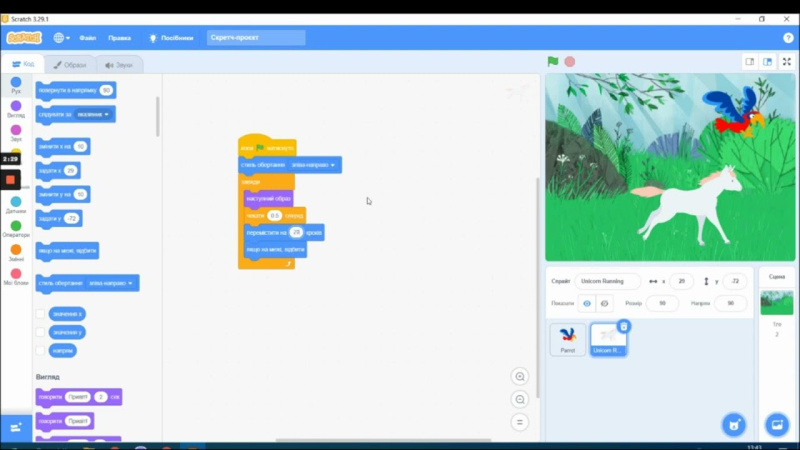Select the Parrot sprite thumbnail
The image size is (800, 450).
coord(568,339)
